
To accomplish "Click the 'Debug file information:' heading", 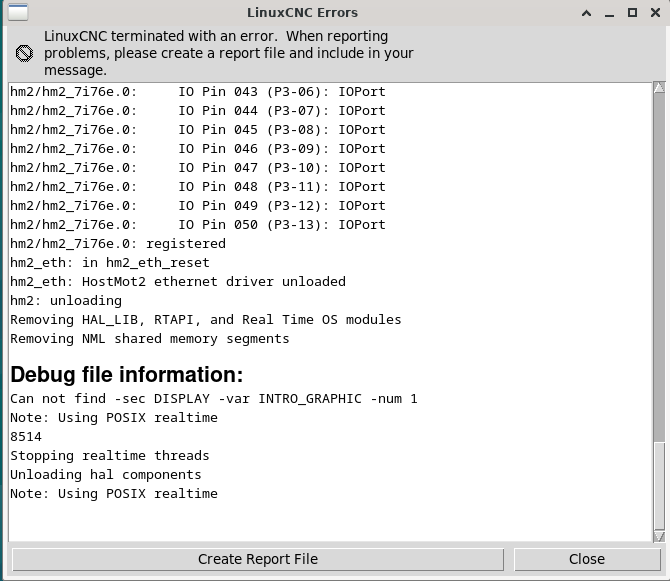I will (x=127, y=375).
